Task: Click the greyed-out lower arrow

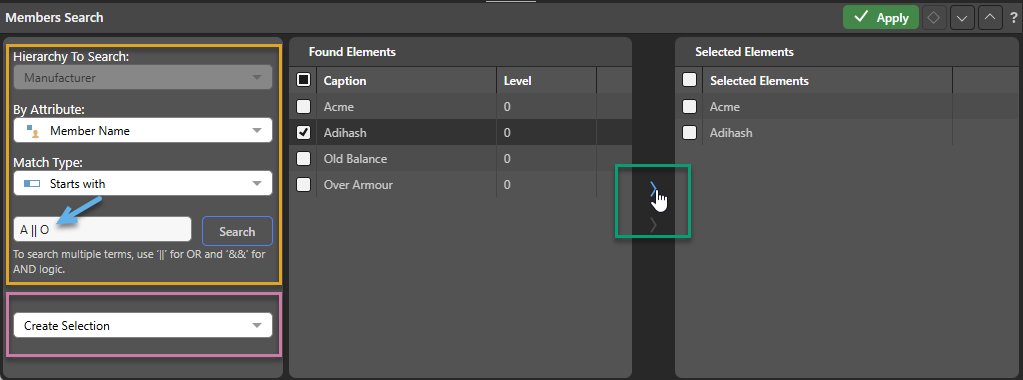Action: [x=653, y=225]
